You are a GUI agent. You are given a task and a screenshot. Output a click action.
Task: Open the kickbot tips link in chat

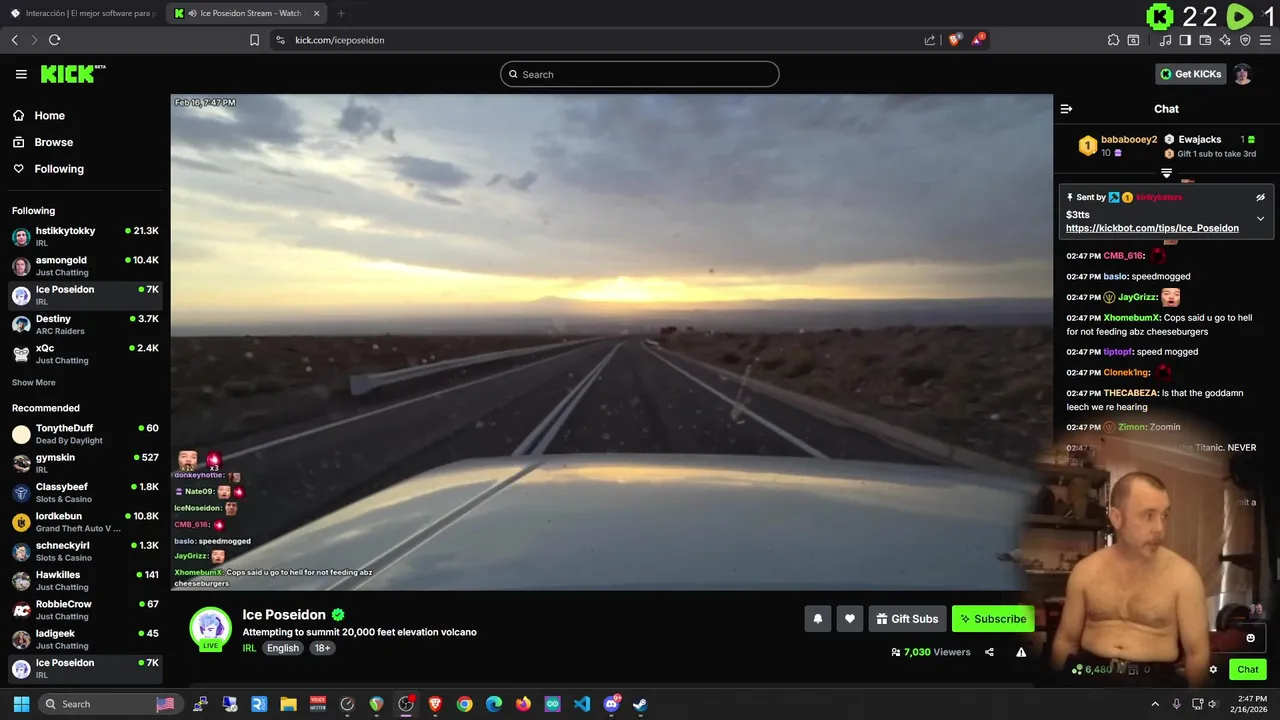1152,228
